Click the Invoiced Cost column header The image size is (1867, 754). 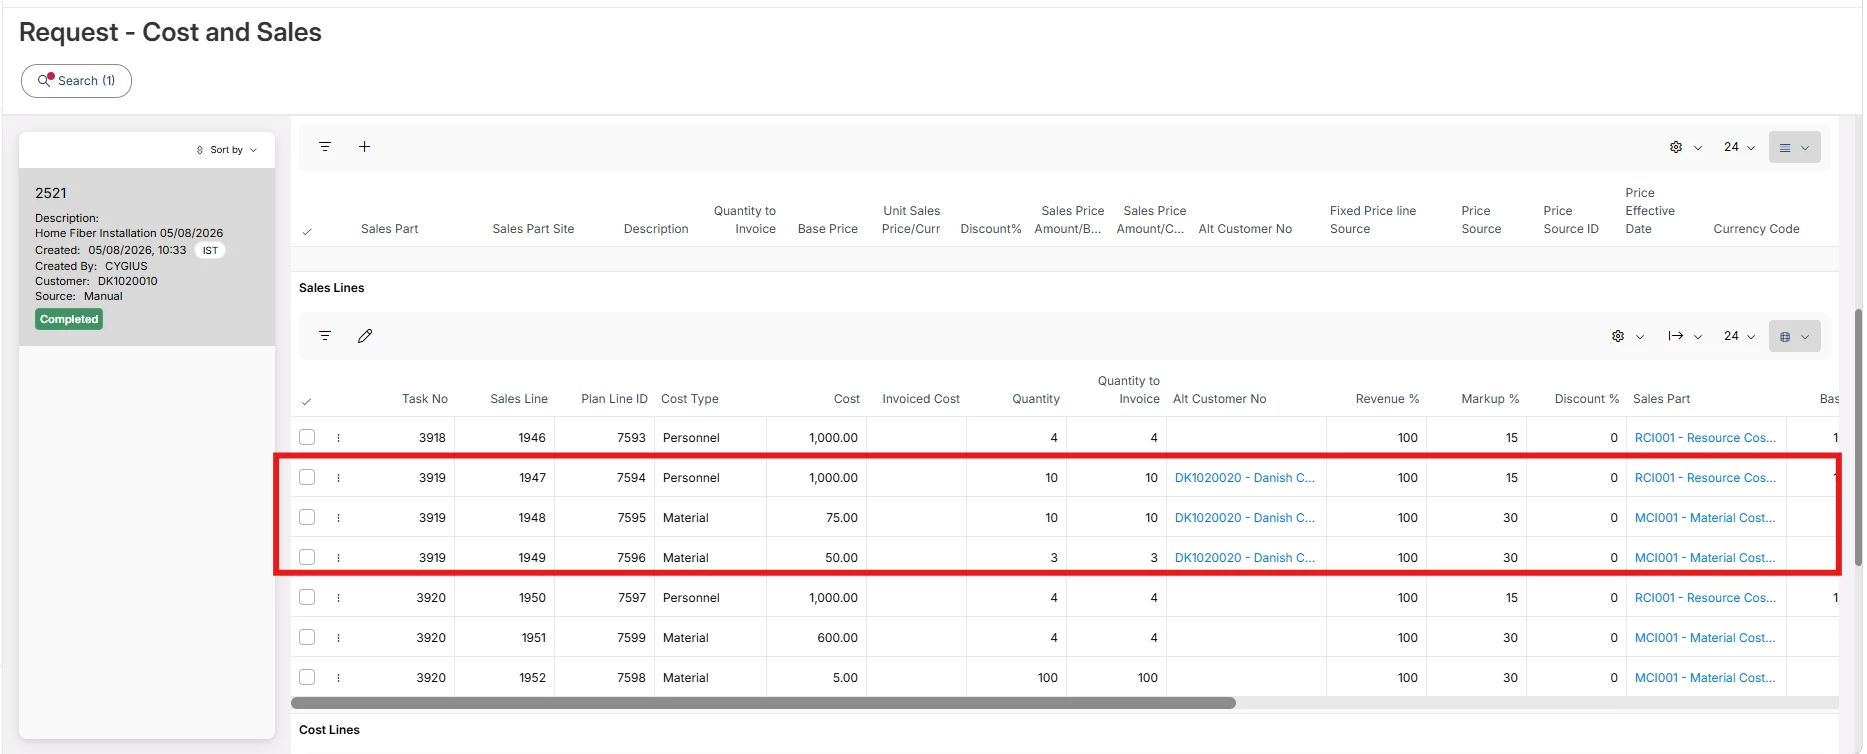point(921,399)
